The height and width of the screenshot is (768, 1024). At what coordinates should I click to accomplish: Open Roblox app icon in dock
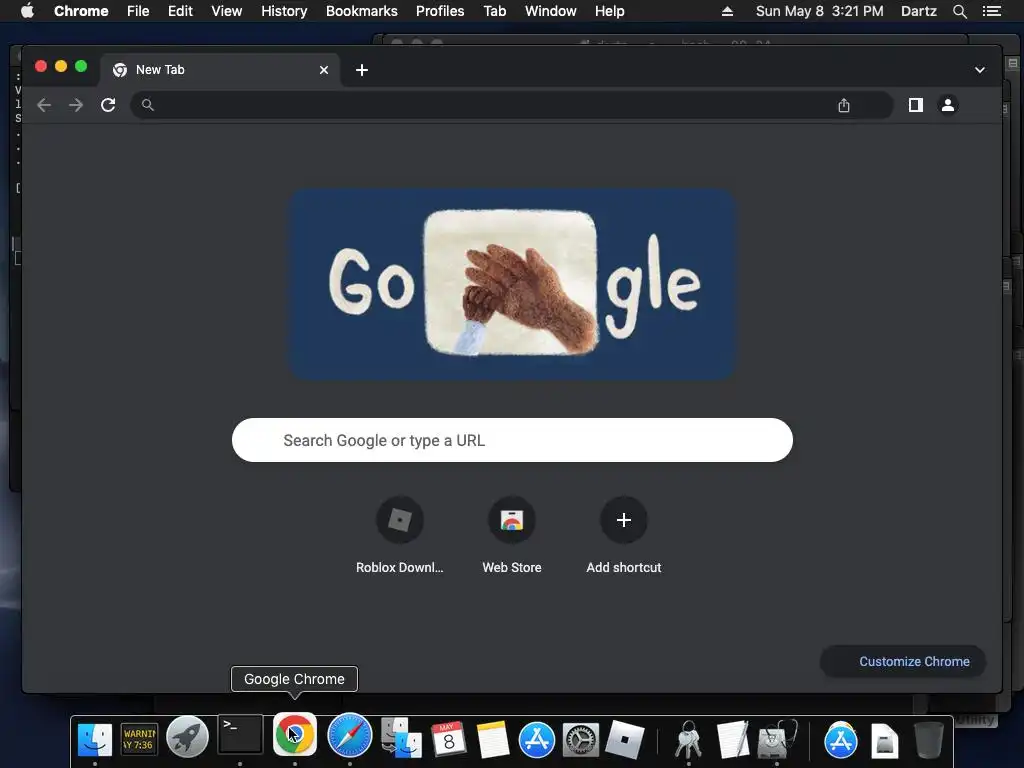point(624,740)
